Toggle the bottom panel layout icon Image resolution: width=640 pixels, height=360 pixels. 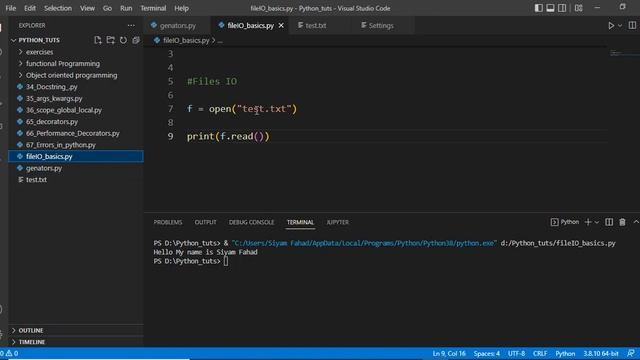point(550,8)
